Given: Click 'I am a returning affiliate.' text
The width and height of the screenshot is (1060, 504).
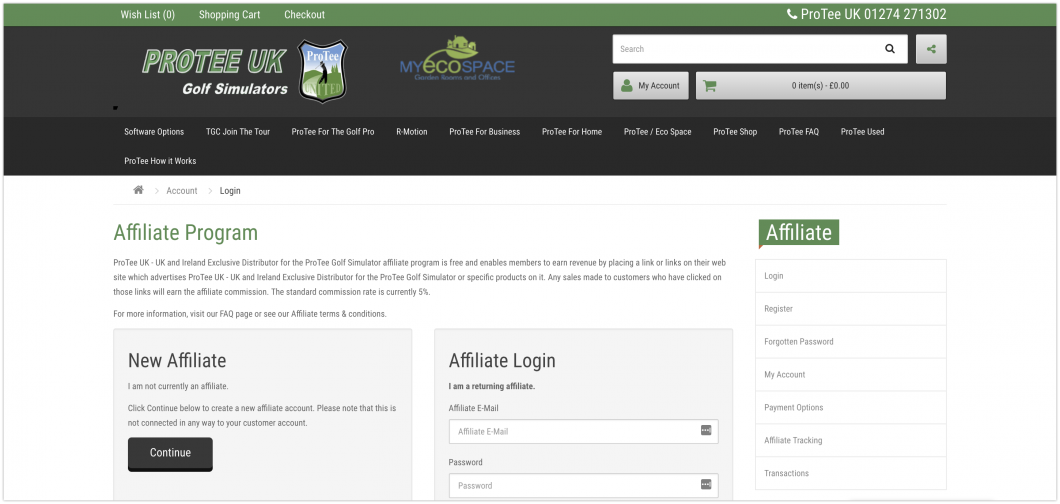Looking at the screenshot, I should pyautogui.click(x=491, y=386).
